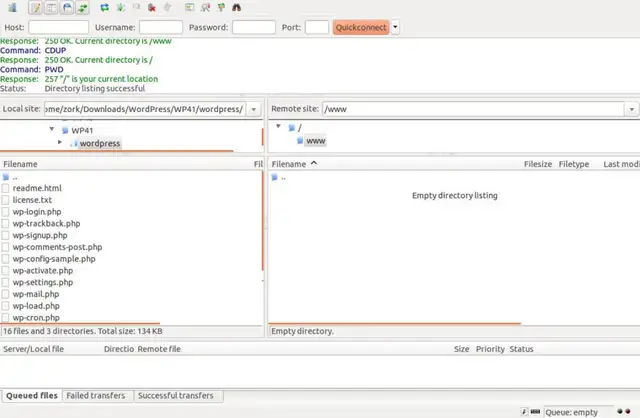Screen dimensions: 640x418
Task: Toggle the message log display
Action: [36, 8]
